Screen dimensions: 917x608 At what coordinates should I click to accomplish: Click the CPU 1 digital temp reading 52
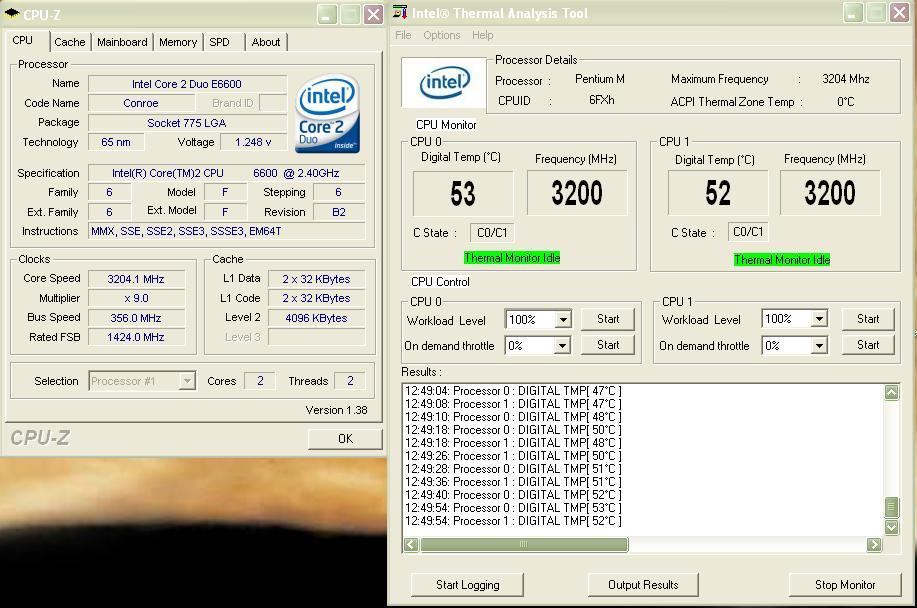tap(718, 193)
